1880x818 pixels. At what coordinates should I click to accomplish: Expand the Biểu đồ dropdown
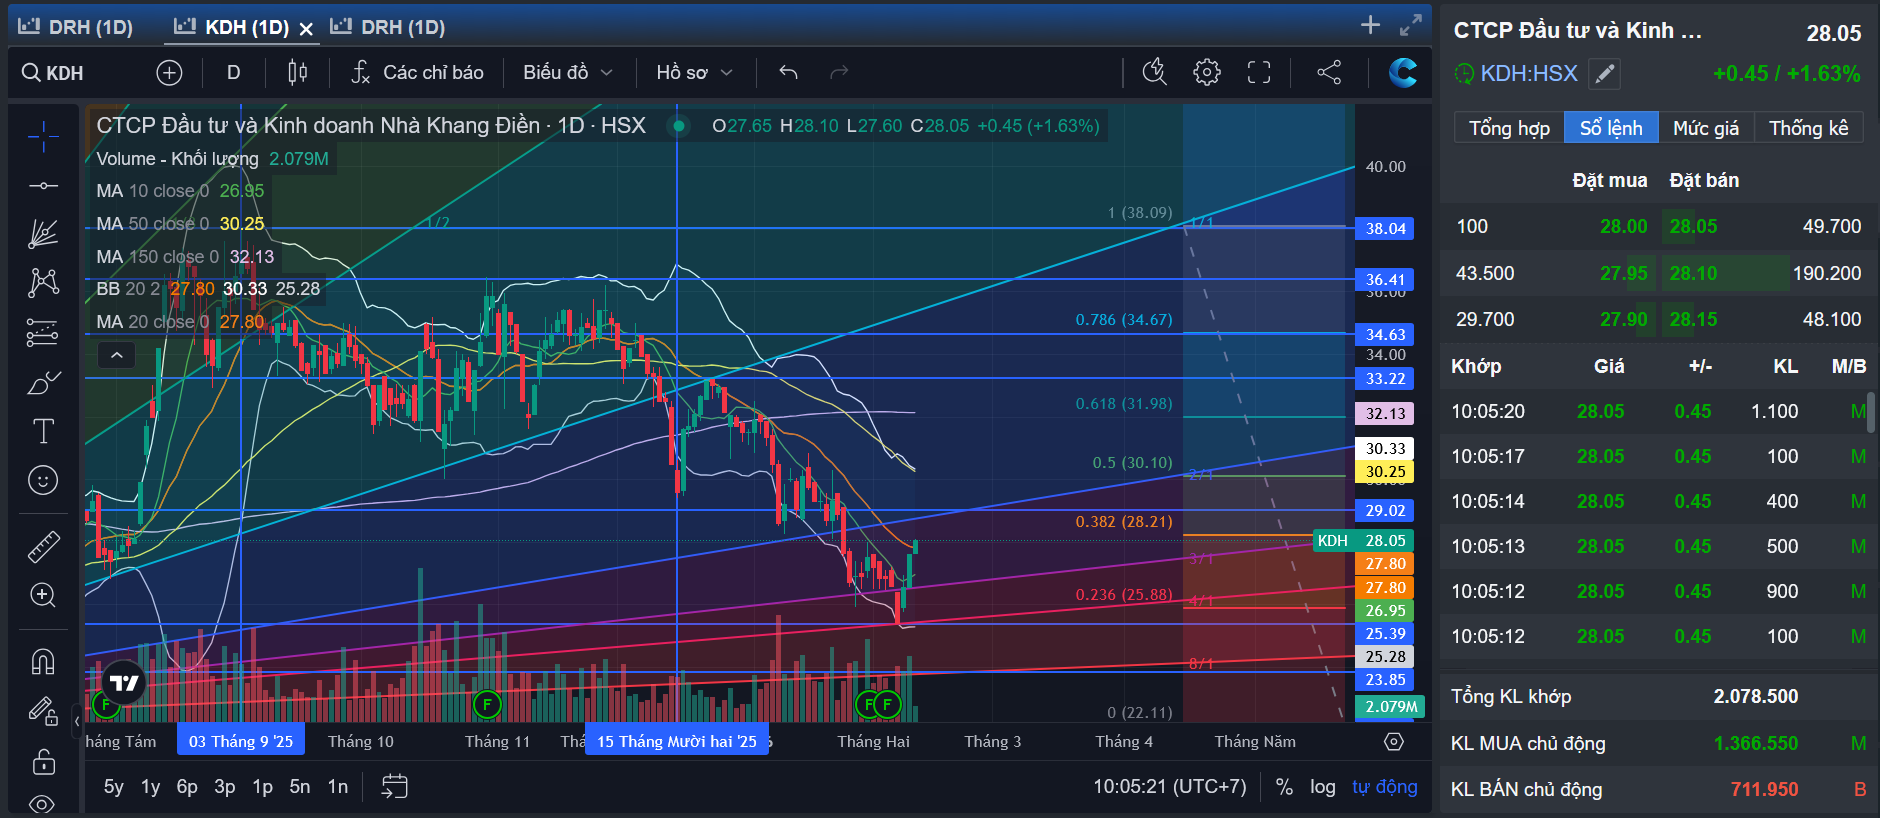[567, 73]
